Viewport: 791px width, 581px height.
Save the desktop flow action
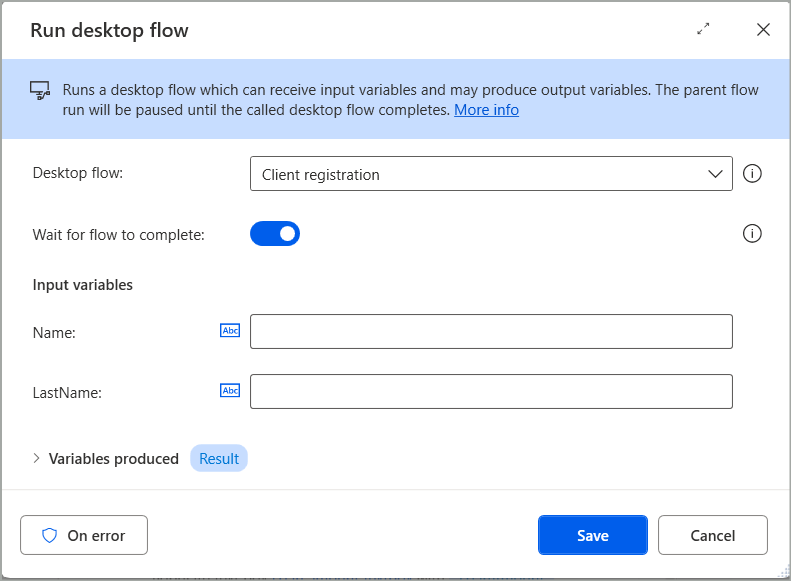click(x=592, y=535)
